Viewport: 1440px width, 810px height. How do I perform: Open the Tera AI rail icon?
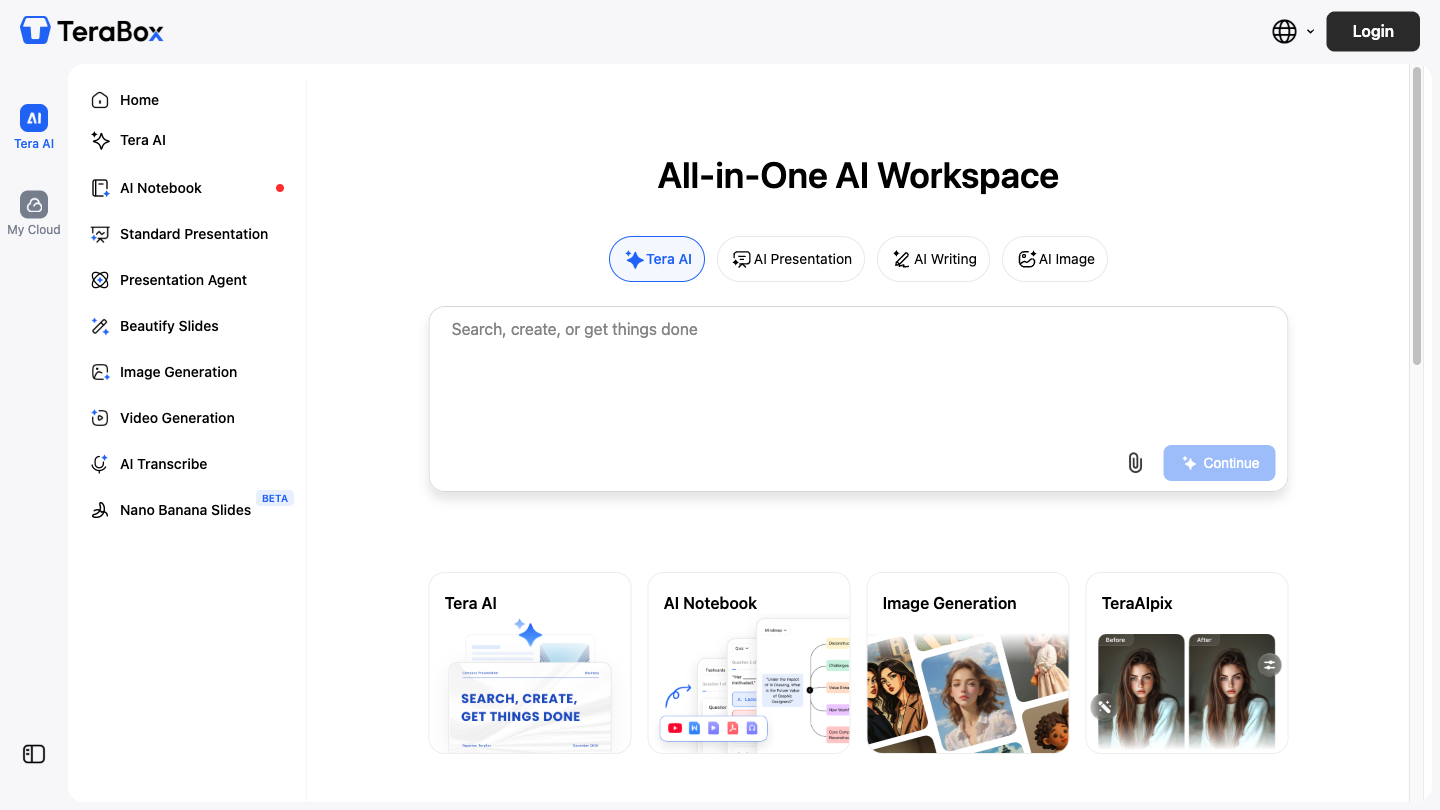coord(34,118)
